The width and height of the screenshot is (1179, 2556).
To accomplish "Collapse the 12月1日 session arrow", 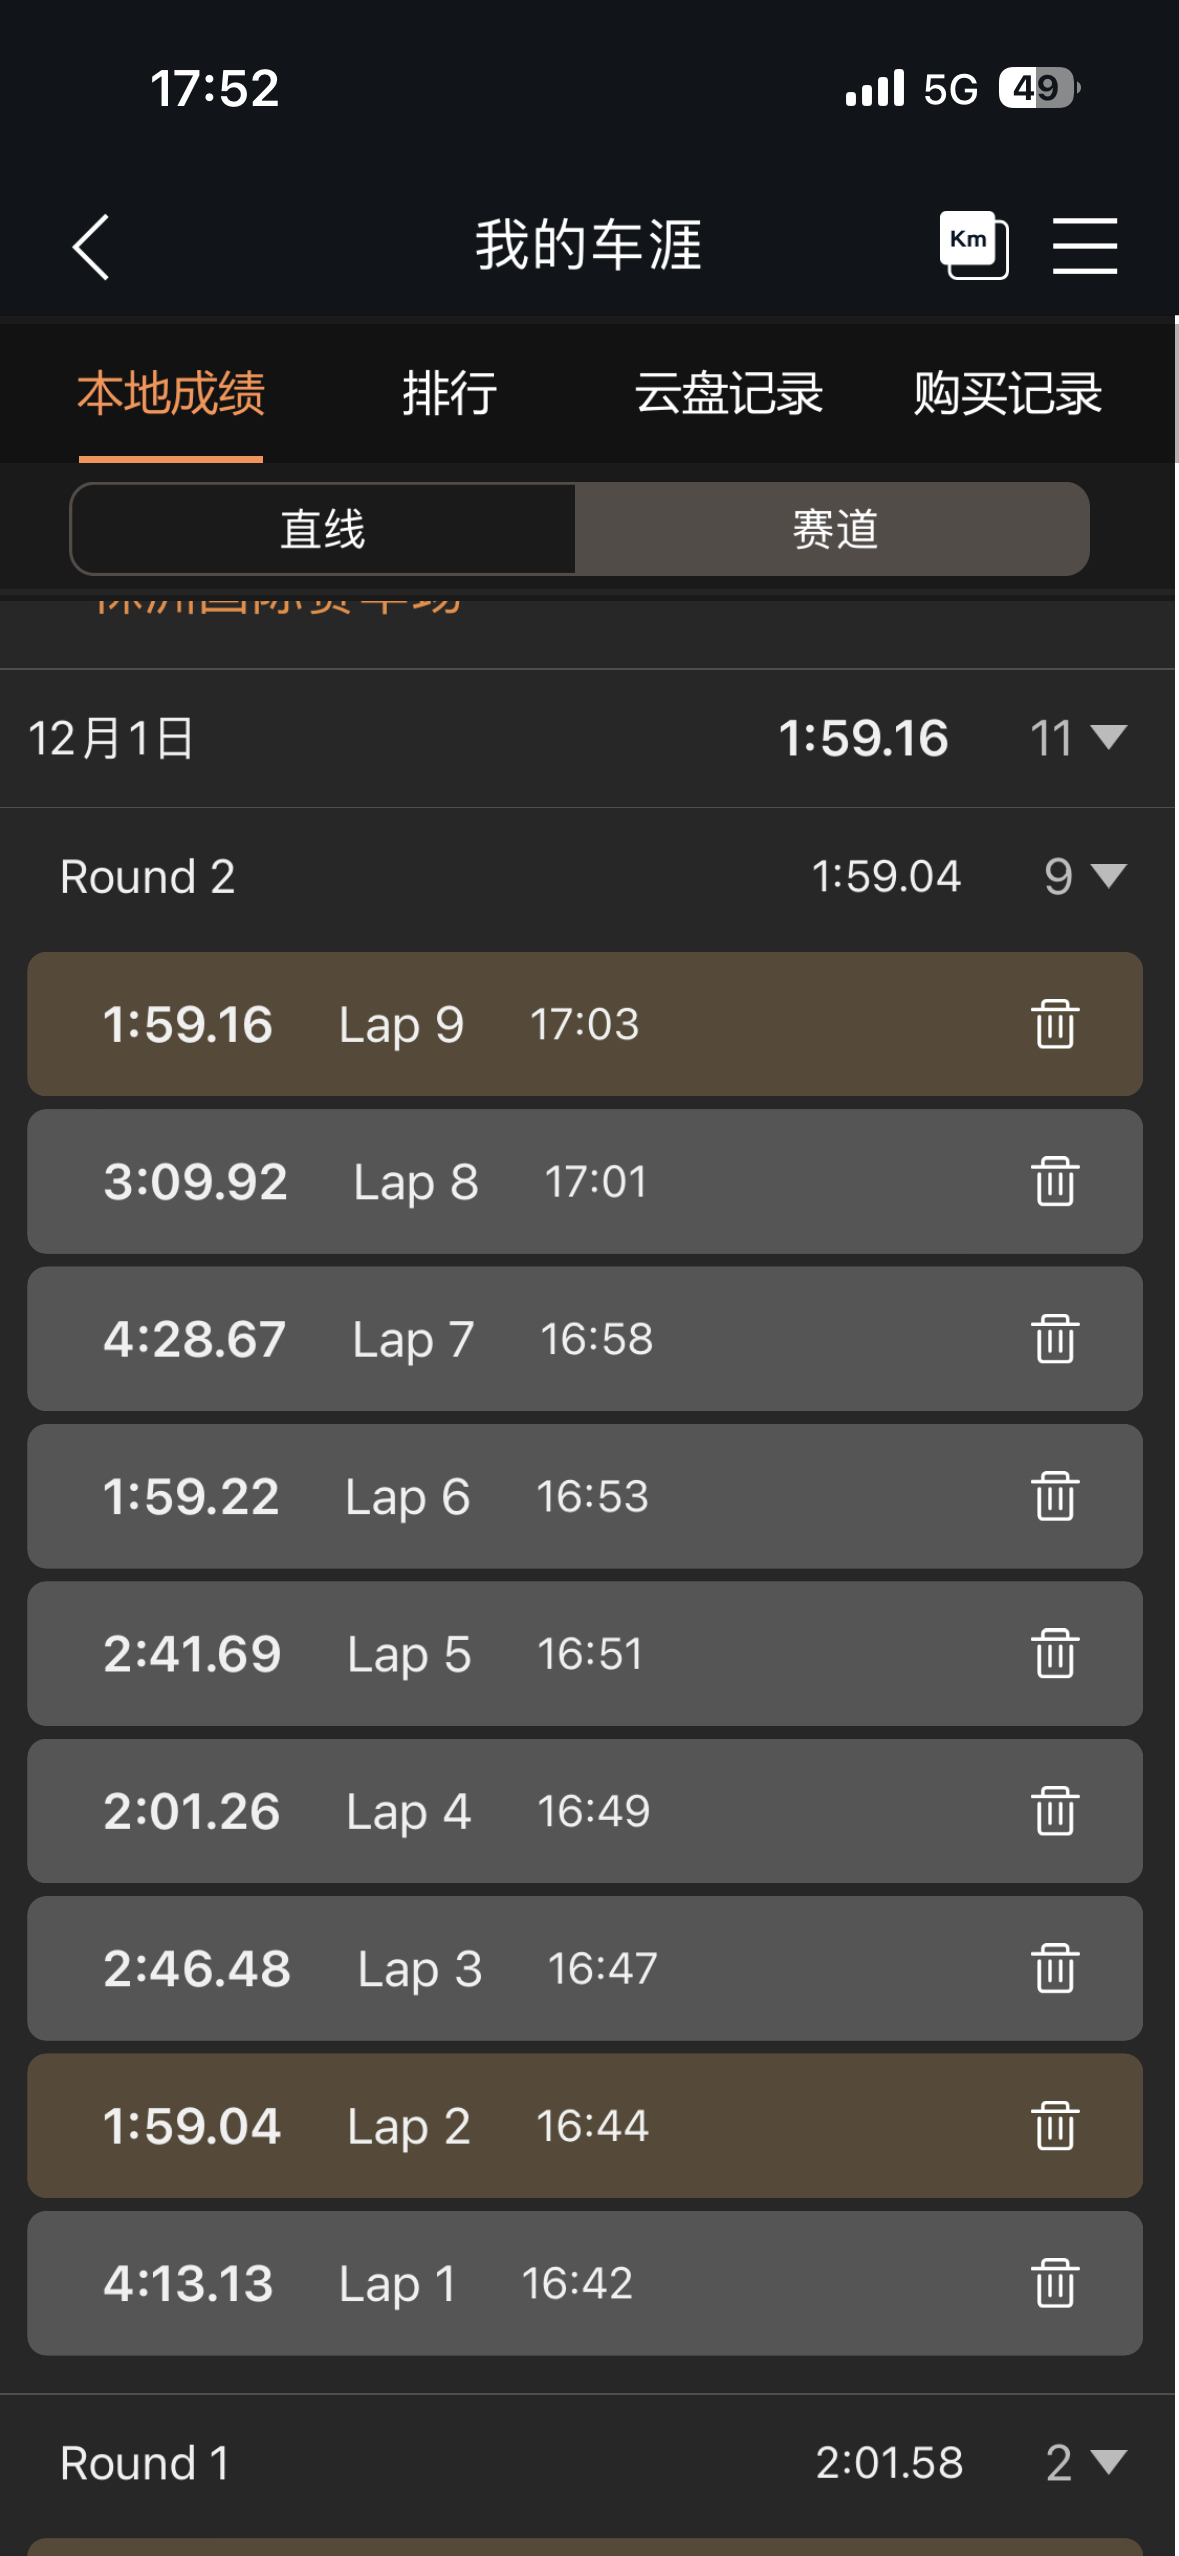I will click(x=1108, y=738).
